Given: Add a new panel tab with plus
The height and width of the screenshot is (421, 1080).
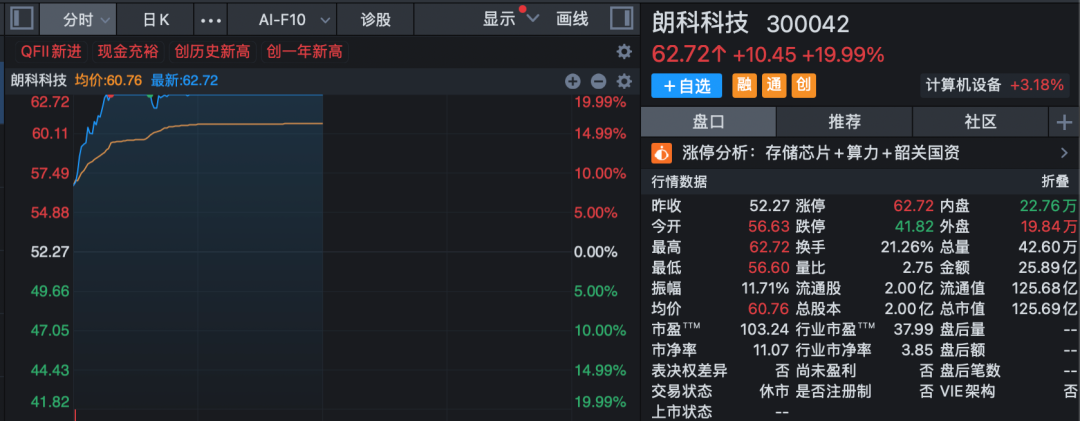Looking at the screenshot, I should tap(1064, 123).
